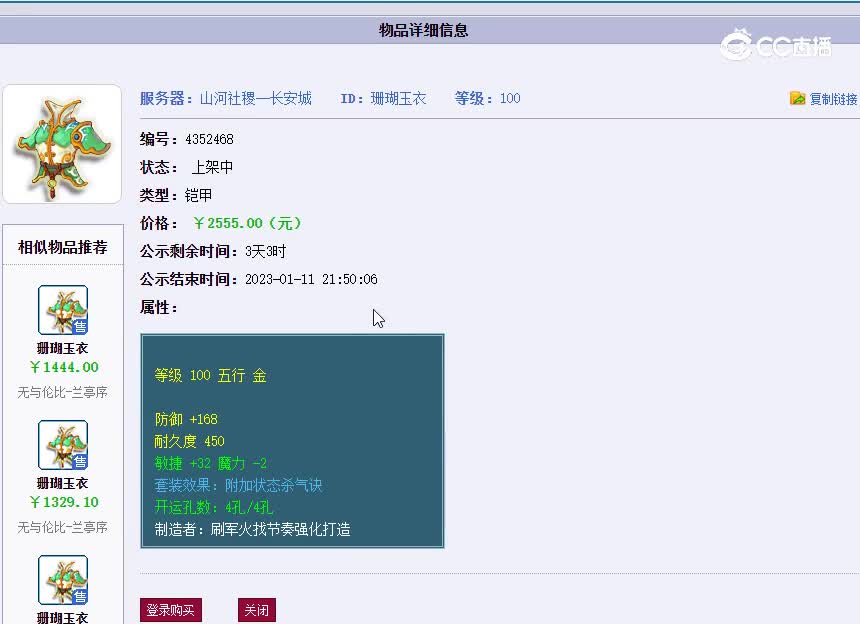This screenshot has height=624, width=860.
Task: Click the 制造者 line in attributes
Action: coord(252,529)
